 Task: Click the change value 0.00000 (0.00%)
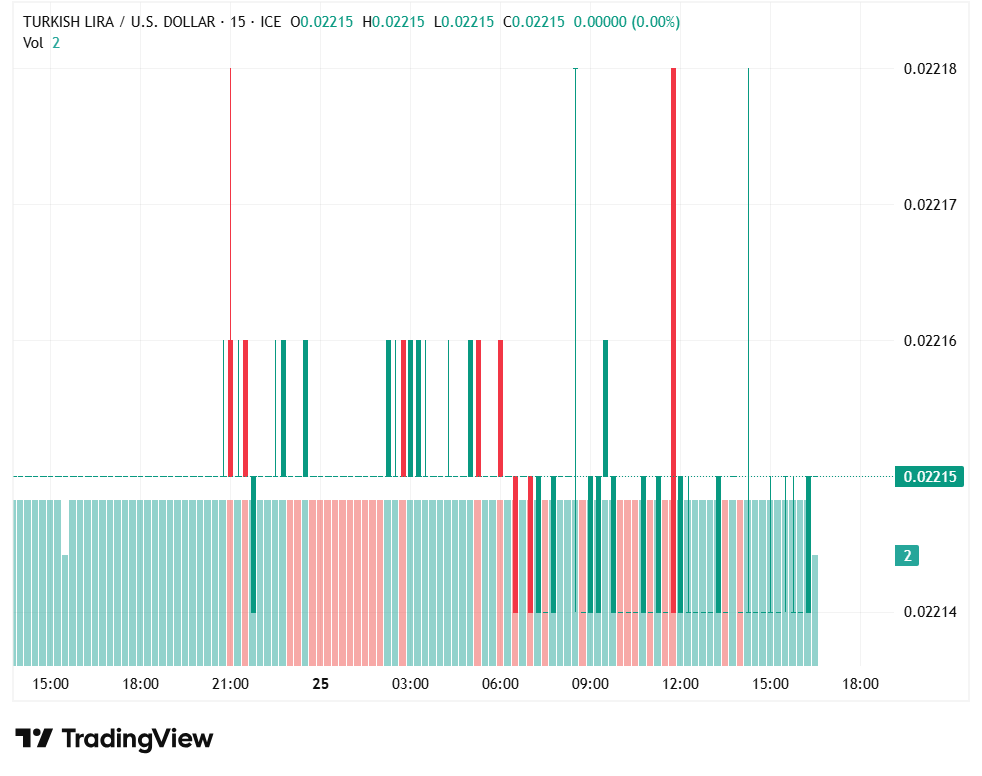click(626, 22)
